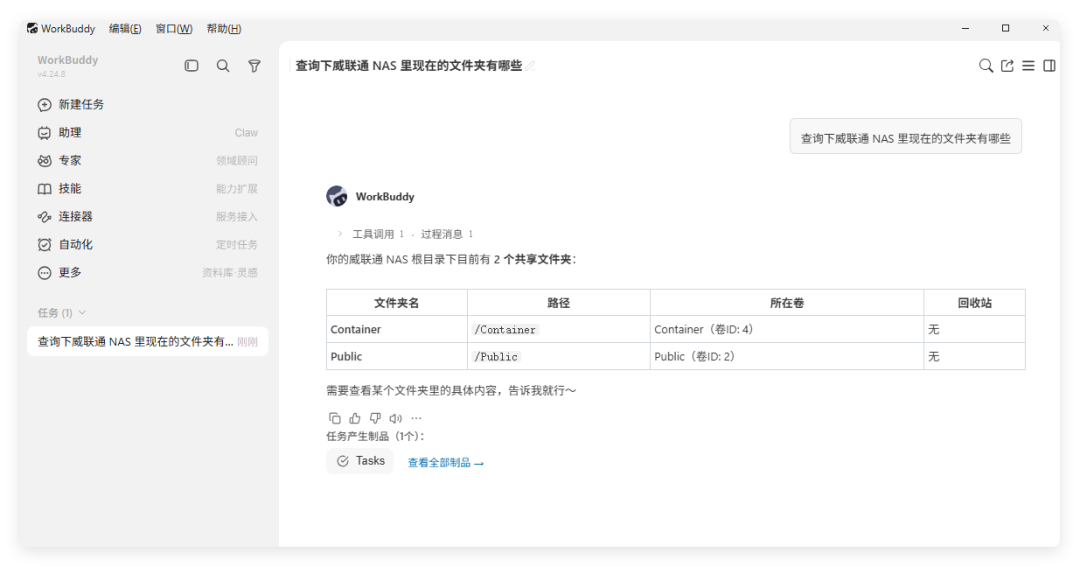Open the 更多 more section
Screen dimensions: 1080x567
147,273
